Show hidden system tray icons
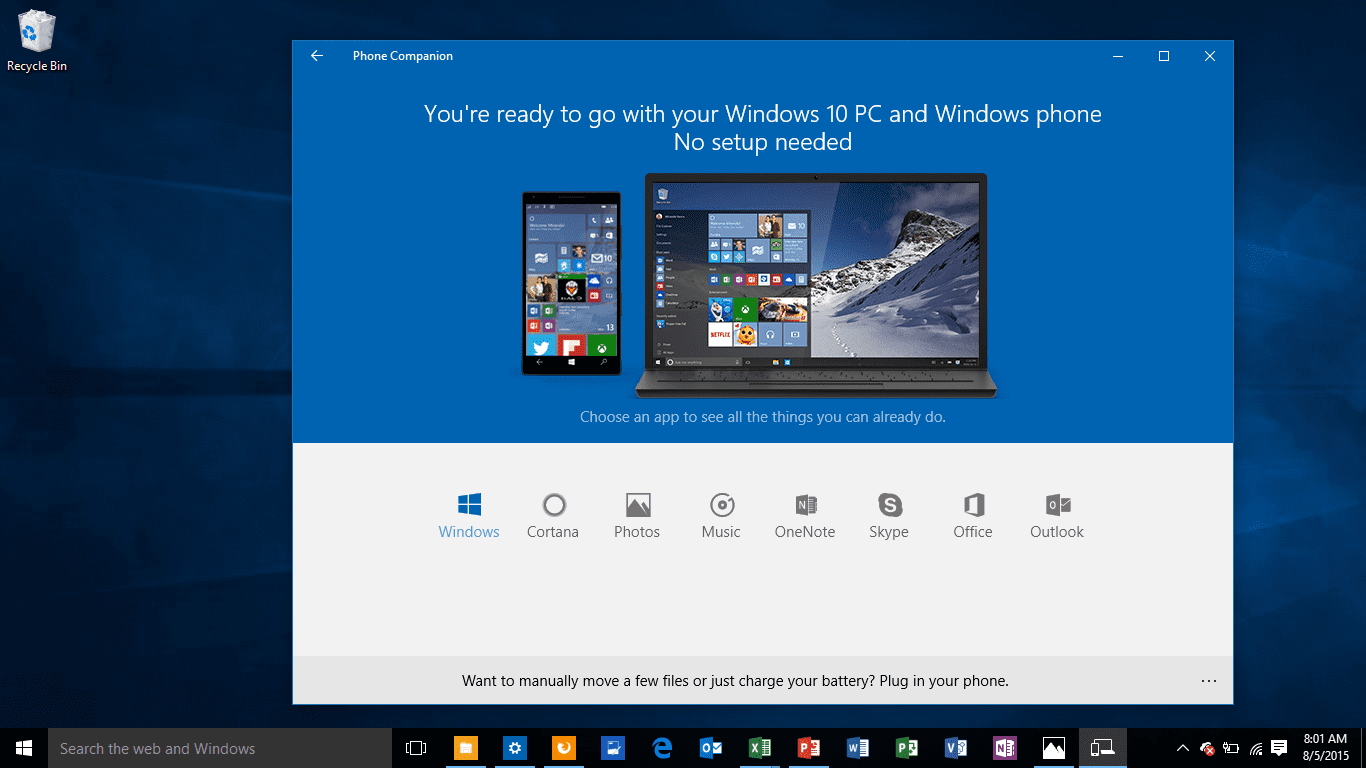This screenshot has height=768, width=1366. (x=1183, y=748)
